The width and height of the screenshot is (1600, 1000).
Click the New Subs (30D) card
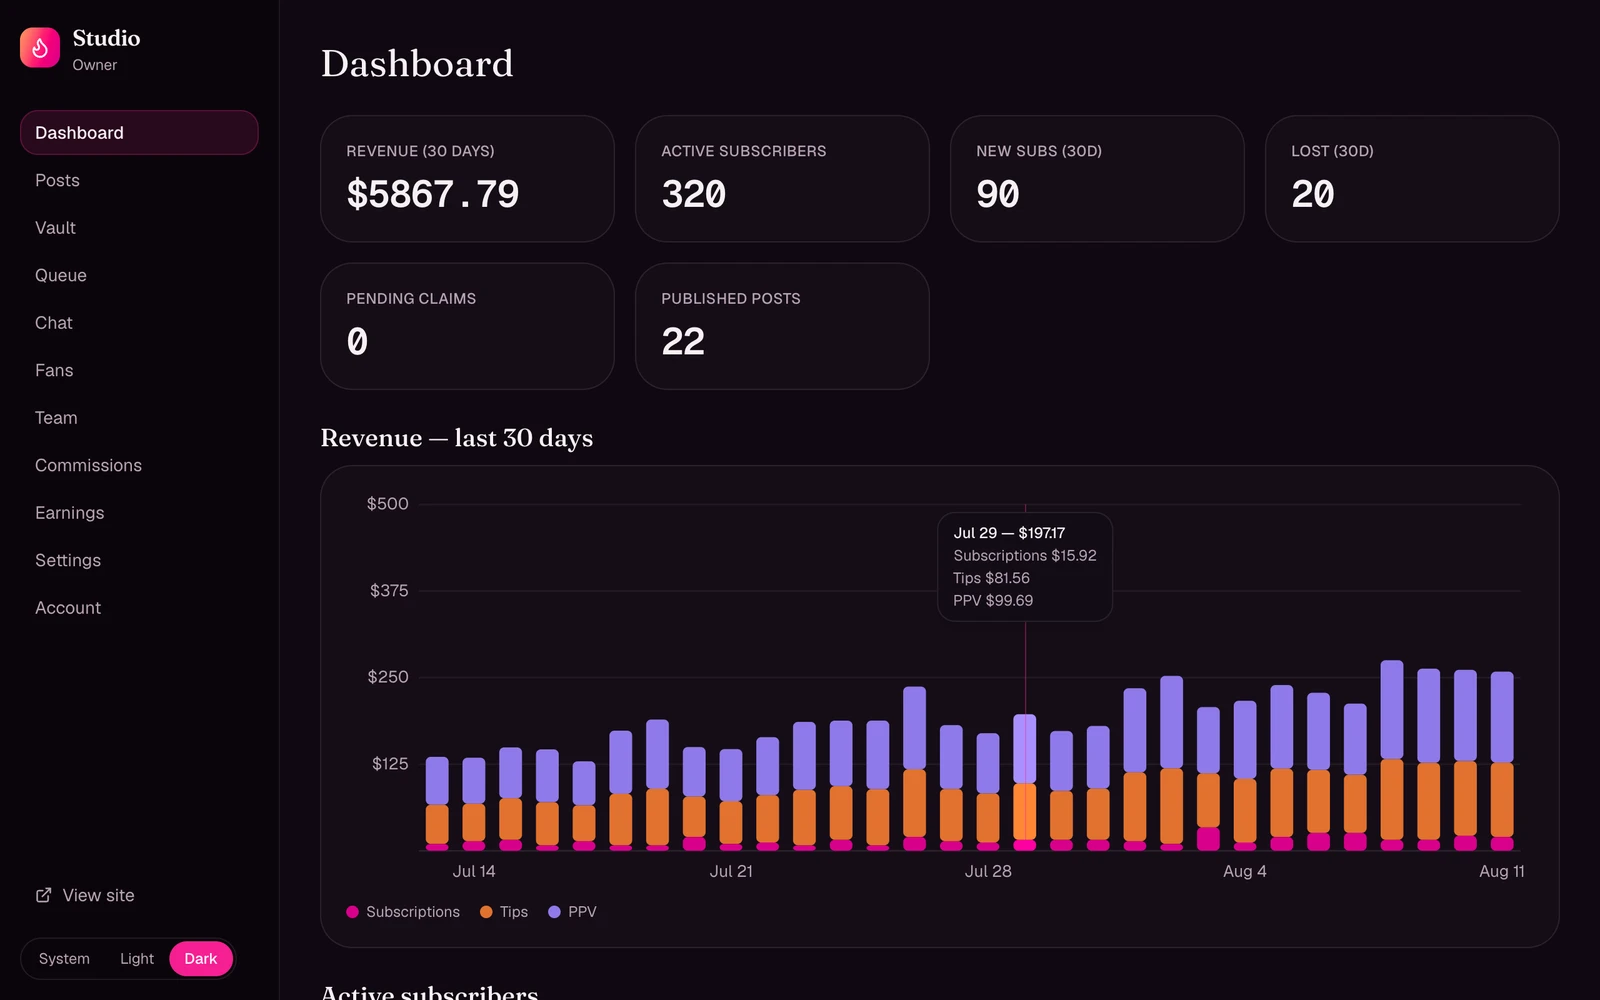[x=1097, y=179]
